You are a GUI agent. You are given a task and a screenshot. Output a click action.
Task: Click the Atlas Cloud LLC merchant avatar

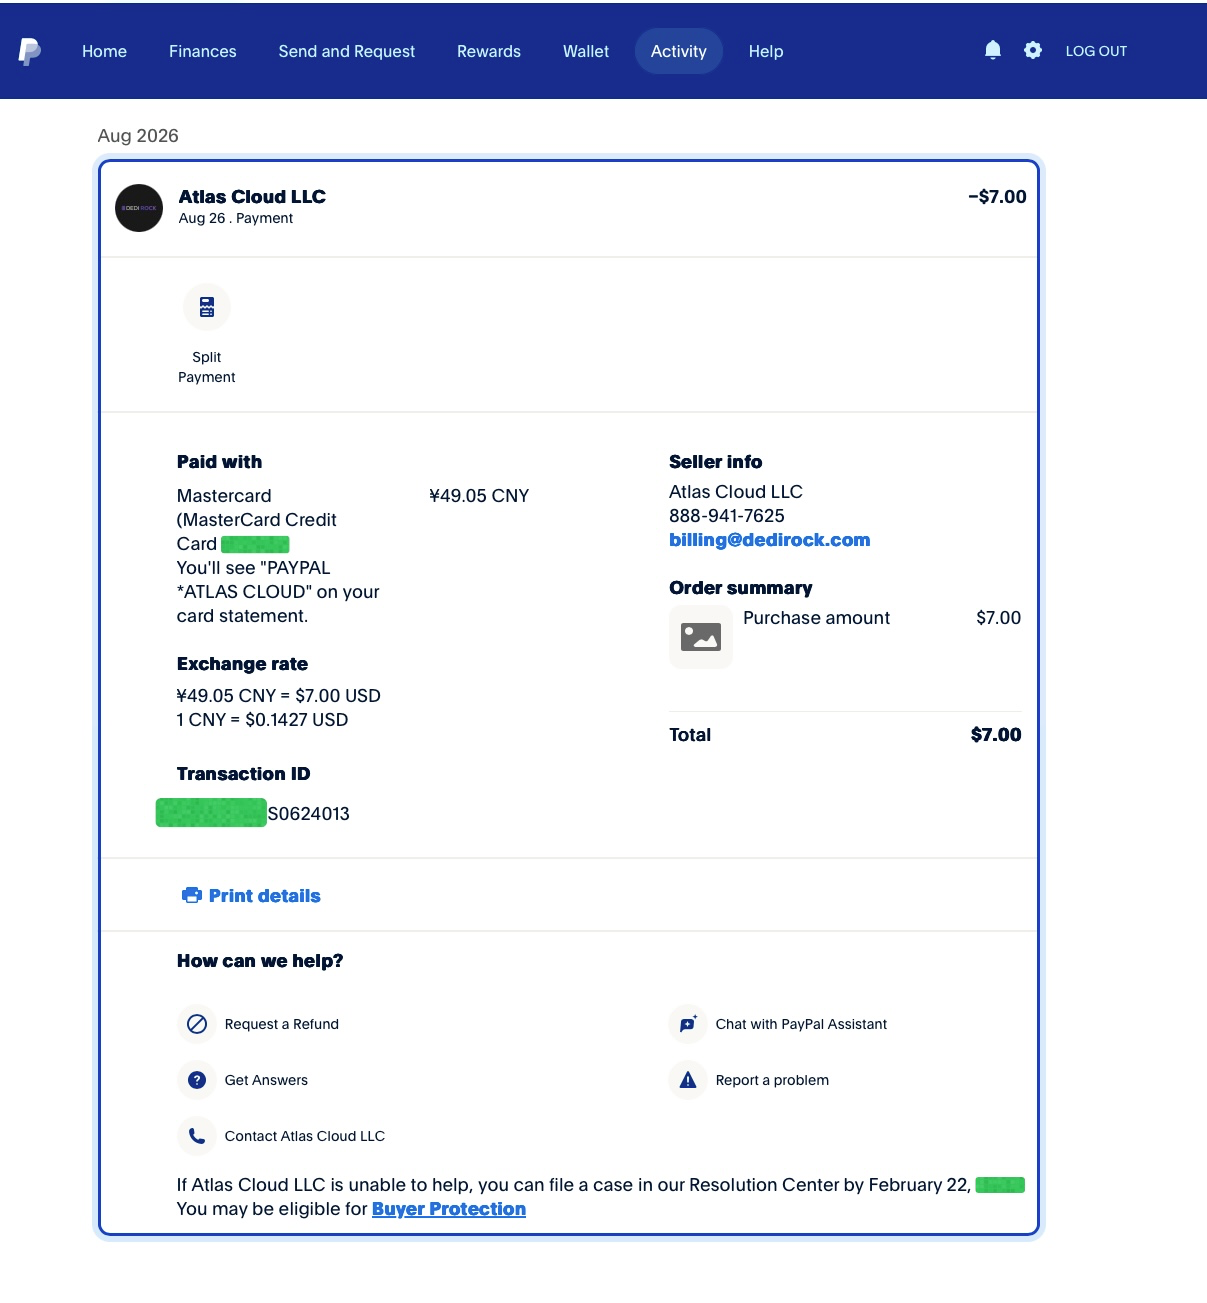pyautogui.click(x=139, y=208)
